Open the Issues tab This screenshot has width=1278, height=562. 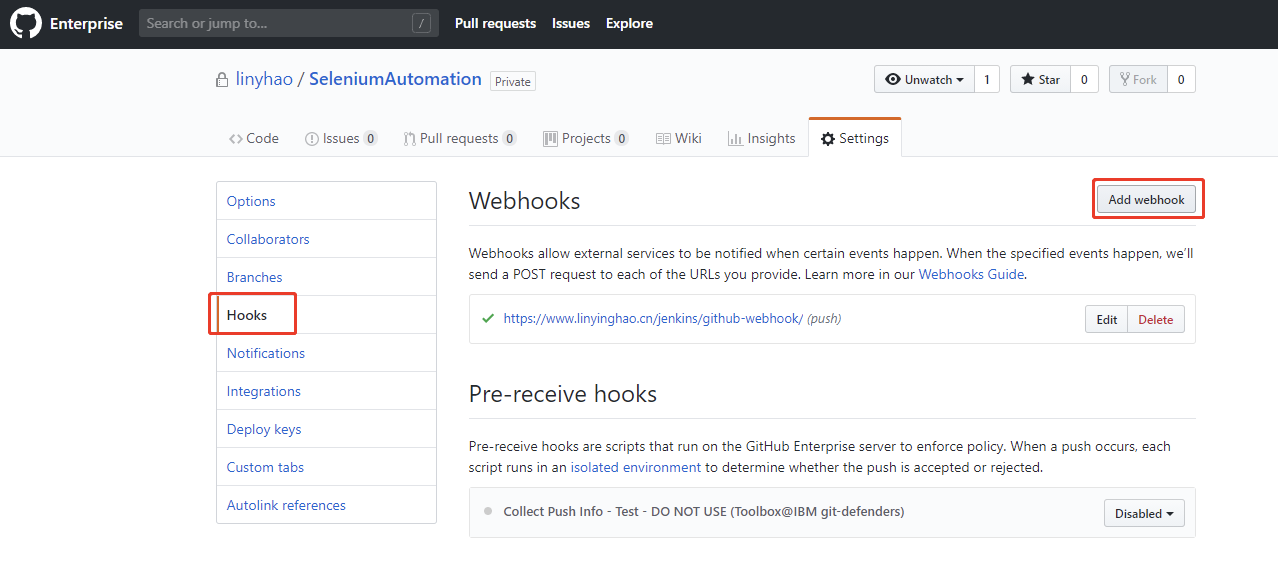click(340, 138)
